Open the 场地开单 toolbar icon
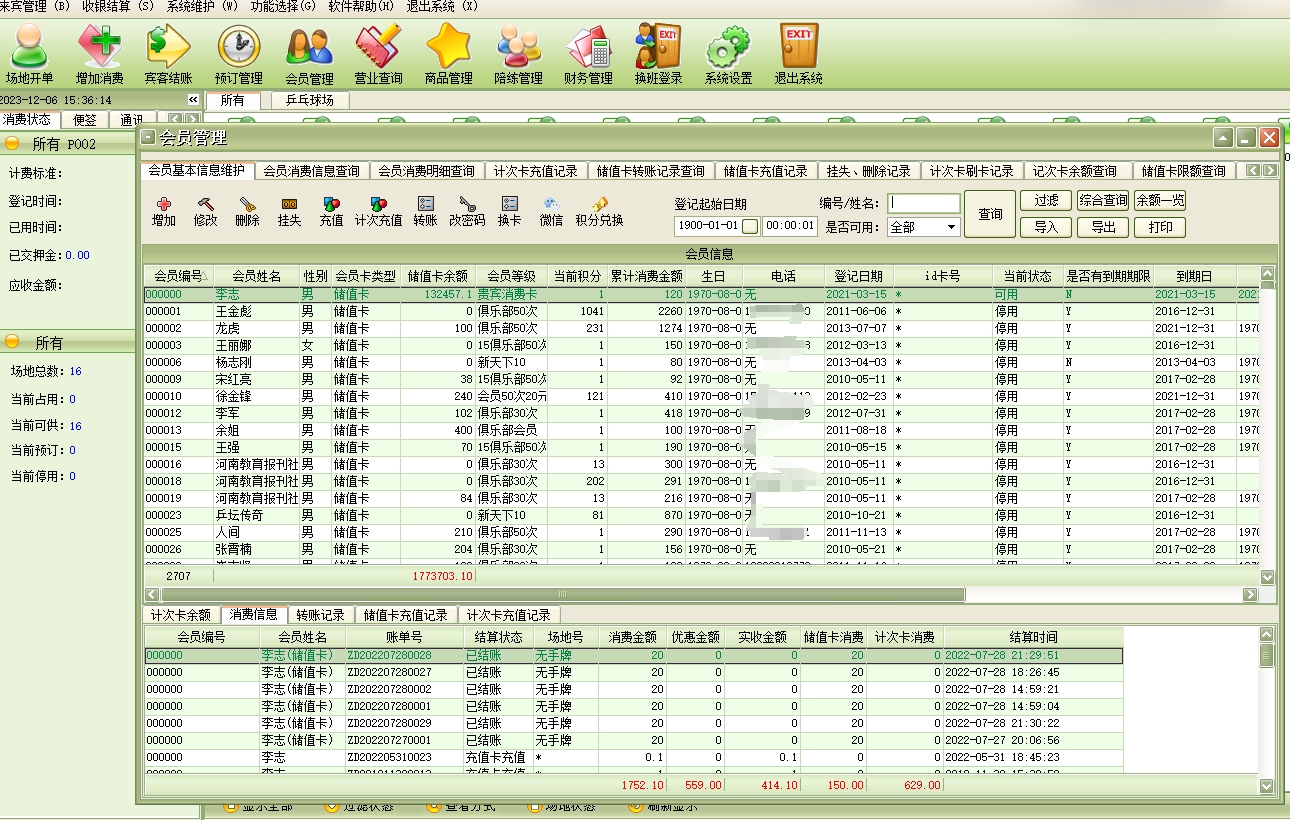Screen dimensions: 1290x820 [29, 54]
